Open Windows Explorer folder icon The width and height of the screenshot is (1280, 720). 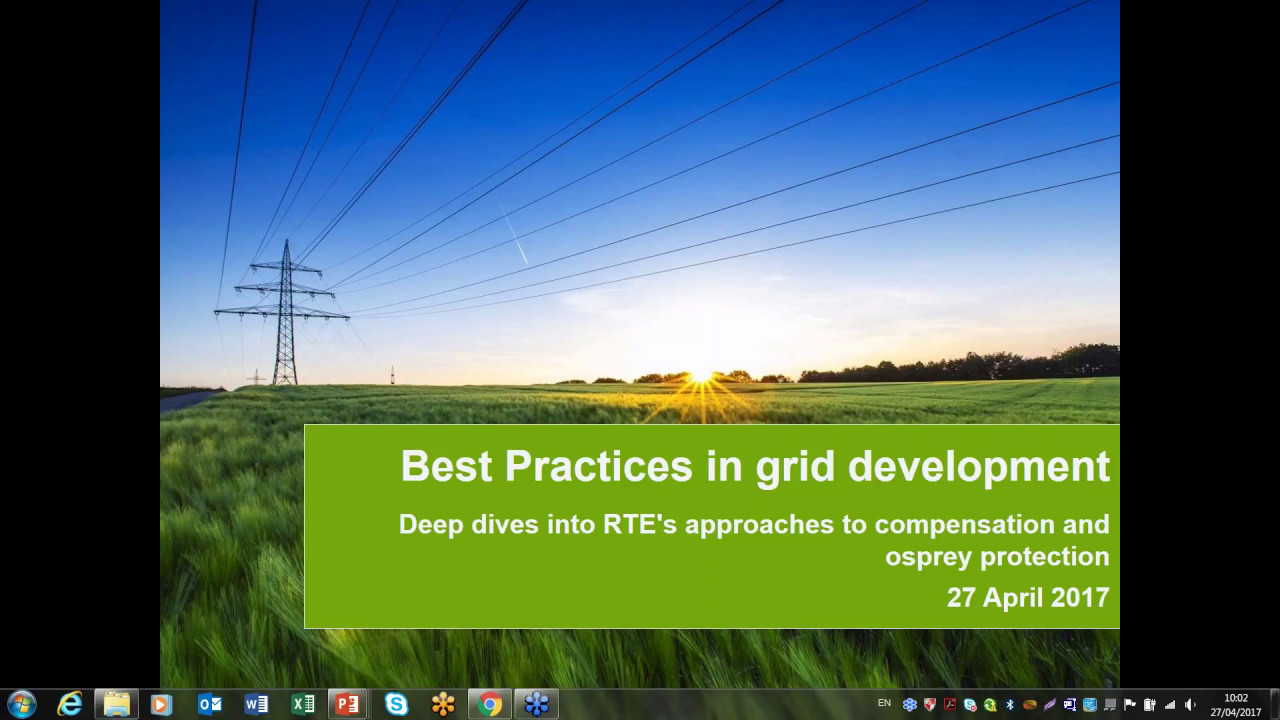click(117, 704)
